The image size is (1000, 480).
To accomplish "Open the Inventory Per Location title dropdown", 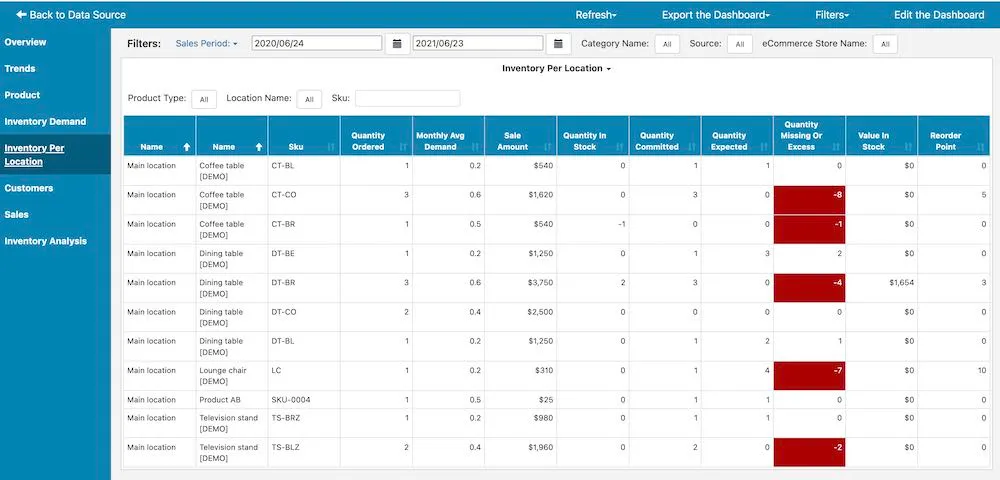I will click(x=556, y=69).
